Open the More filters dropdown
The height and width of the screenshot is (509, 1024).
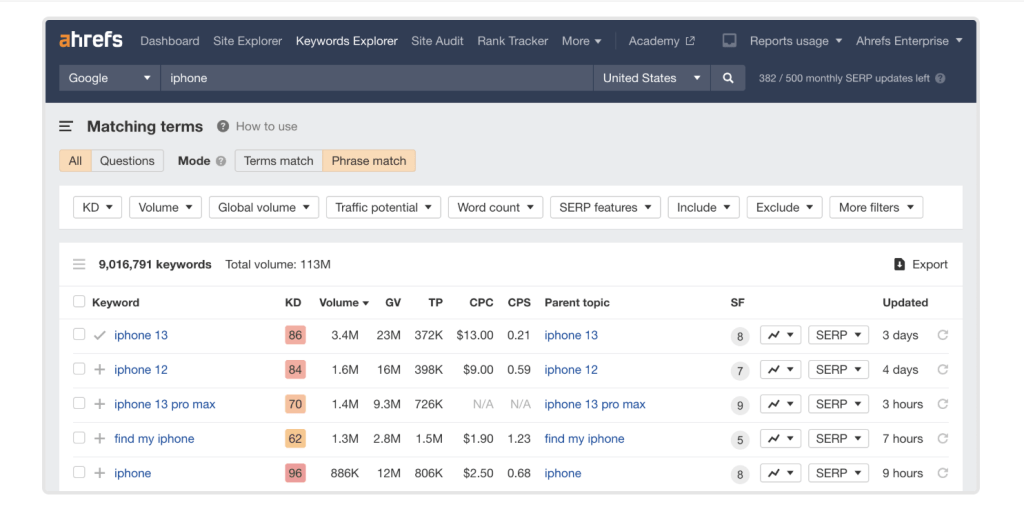point(876,207)
